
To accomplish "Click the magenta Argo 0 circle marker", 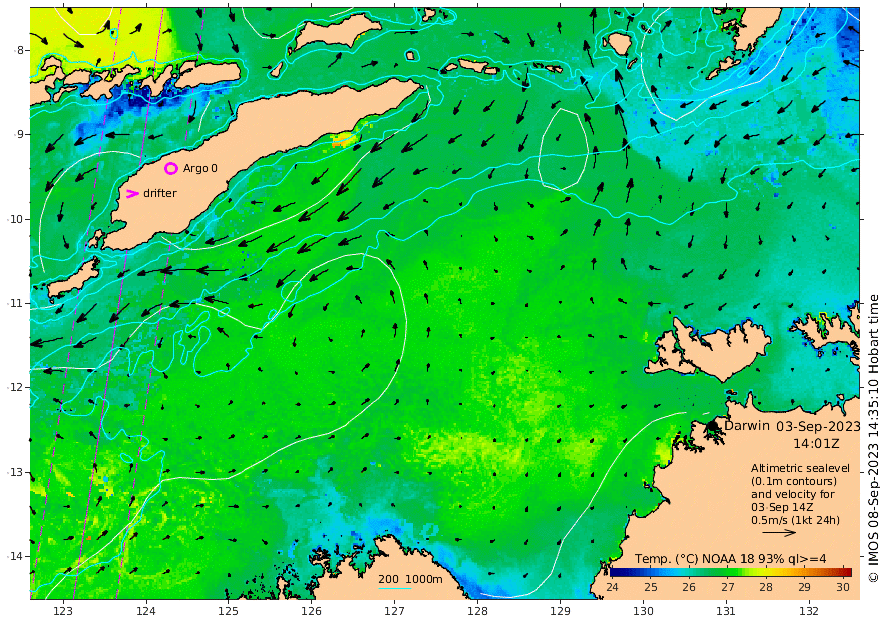I will [x=171, y=168].
